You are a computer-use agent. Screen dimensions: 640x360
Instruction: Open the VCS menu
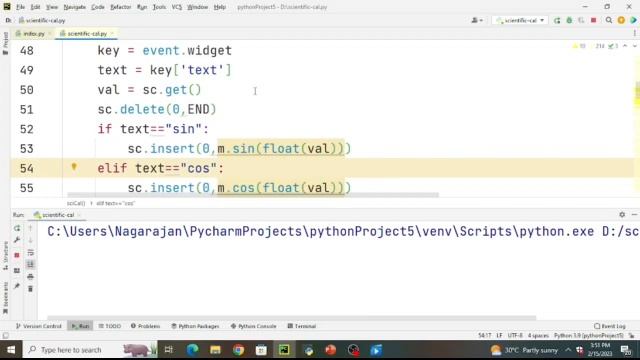click(176, 7)
